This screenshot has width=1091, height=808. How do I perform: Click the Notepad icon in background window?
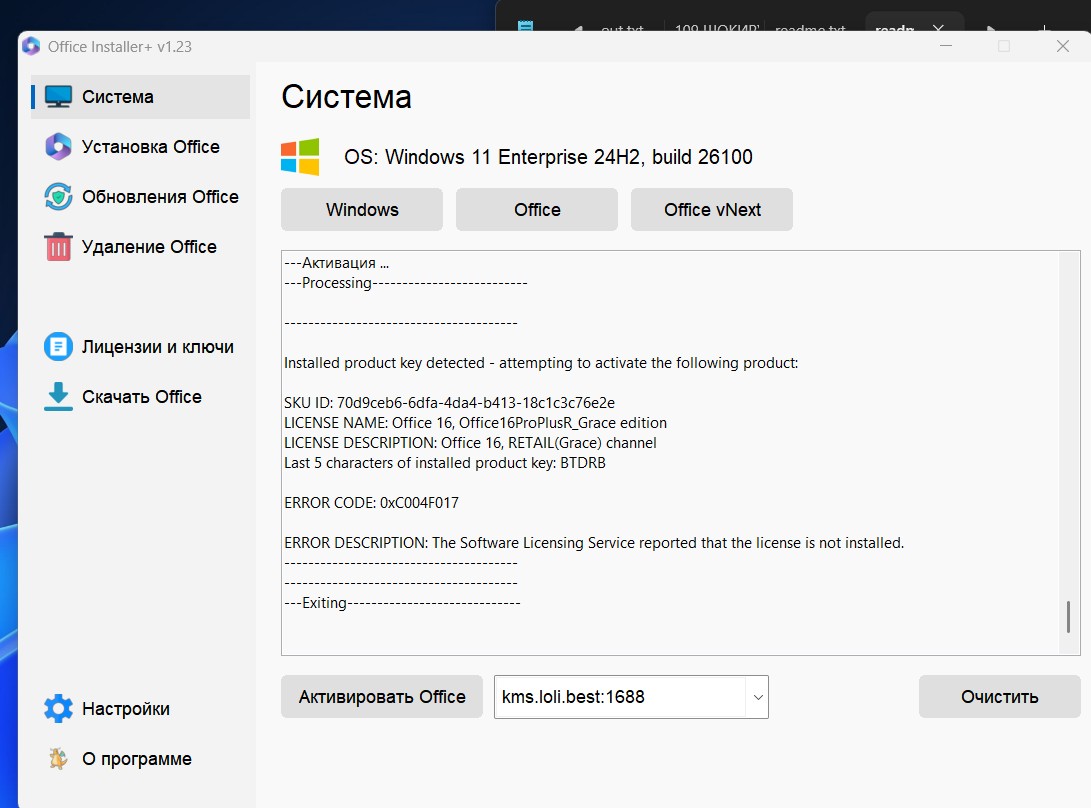[525, 29]
